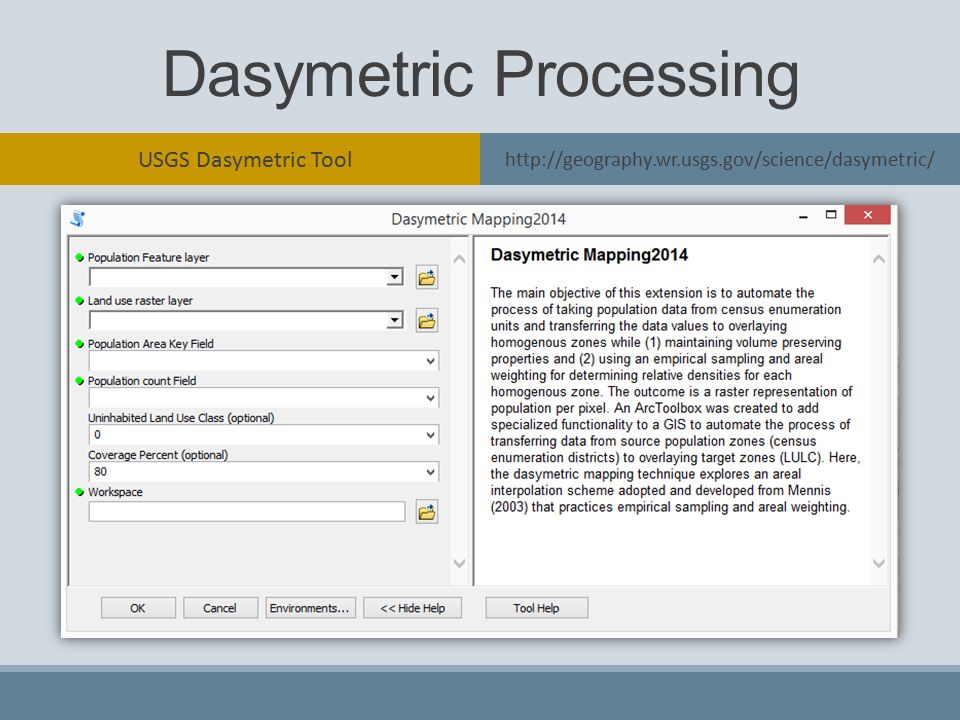
Task: Expand Population Feature layer dropdown arrow
Action: [x=395, y=277]
